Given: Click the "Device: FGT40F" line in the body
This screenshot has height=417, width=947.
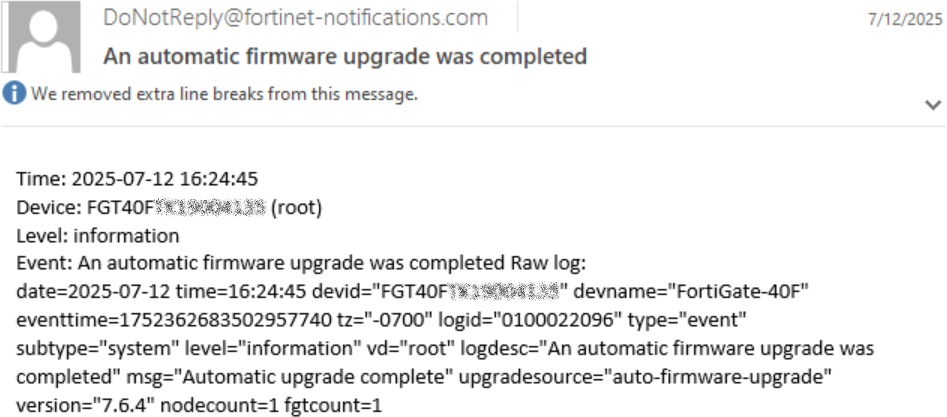Looking at the screenshot, I should click(x=169, y=208).
